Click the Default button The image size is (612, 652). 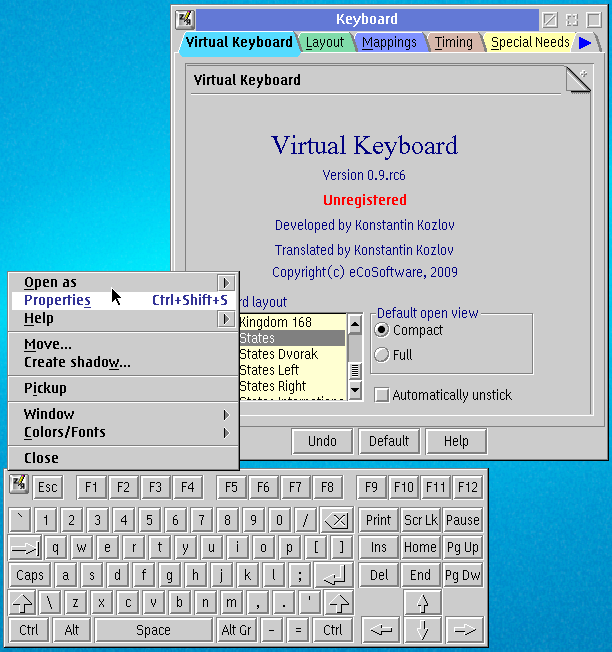389,441
